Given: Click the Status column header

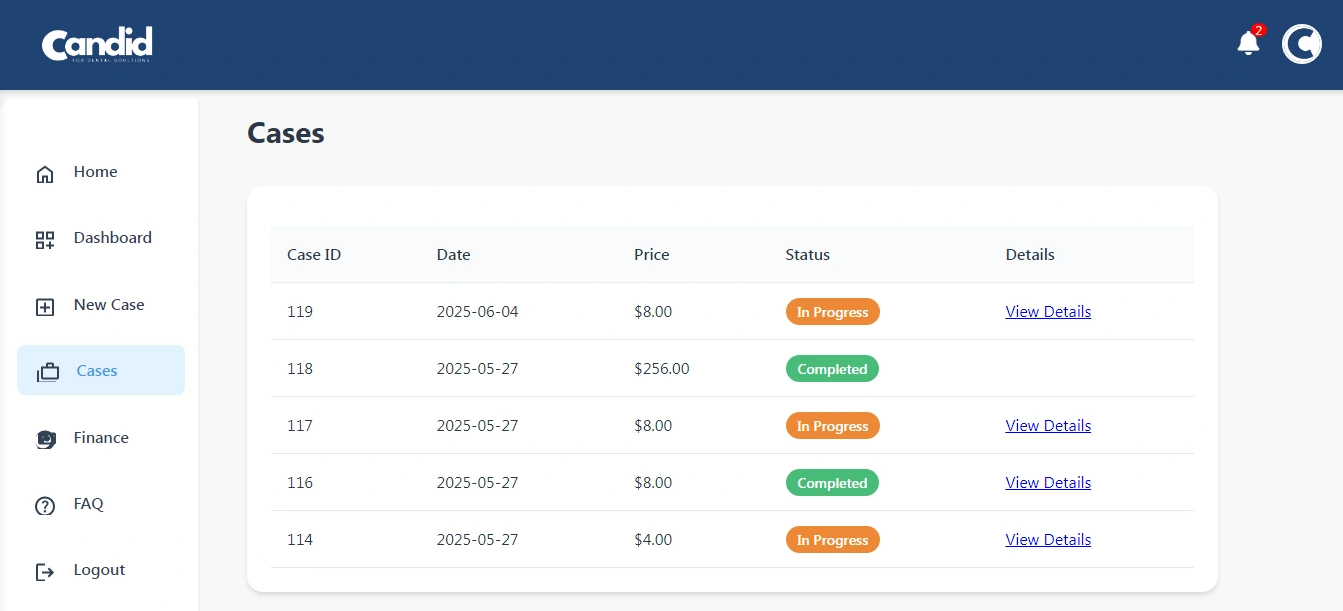Looking at the screenshot, I should (807, 255).
